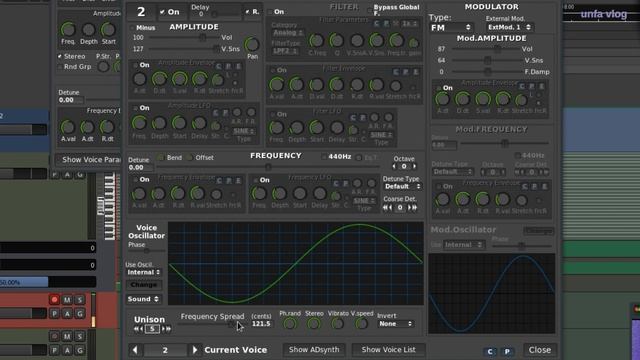Increase Unison size with single right arrow
This screenshot has width=640, height=360.
click(x=163, y=329)
